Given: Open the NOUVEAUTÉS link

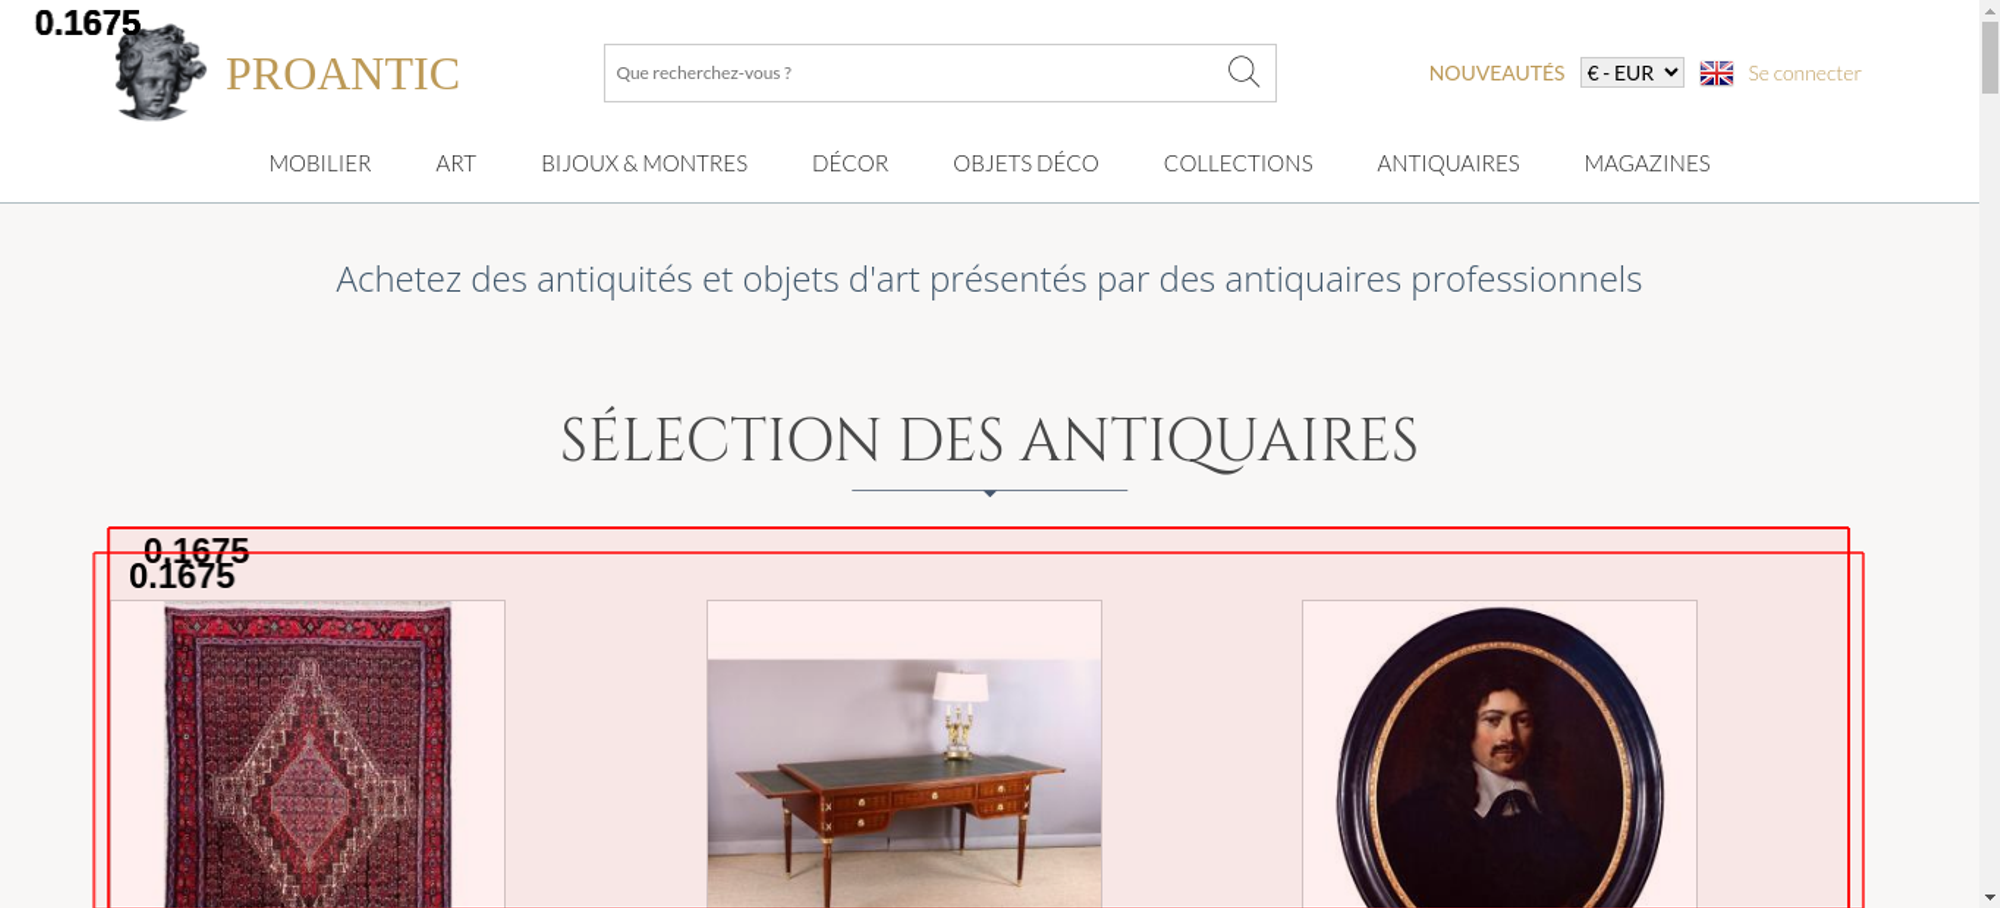Looking at the screenshot, I should [x=1496, y=73].
